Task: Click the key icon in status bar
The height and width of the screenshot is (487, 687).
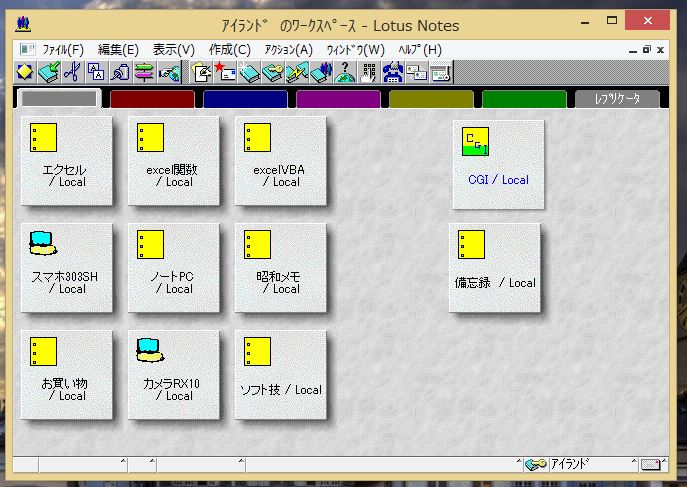Action: tap(535, 464)
